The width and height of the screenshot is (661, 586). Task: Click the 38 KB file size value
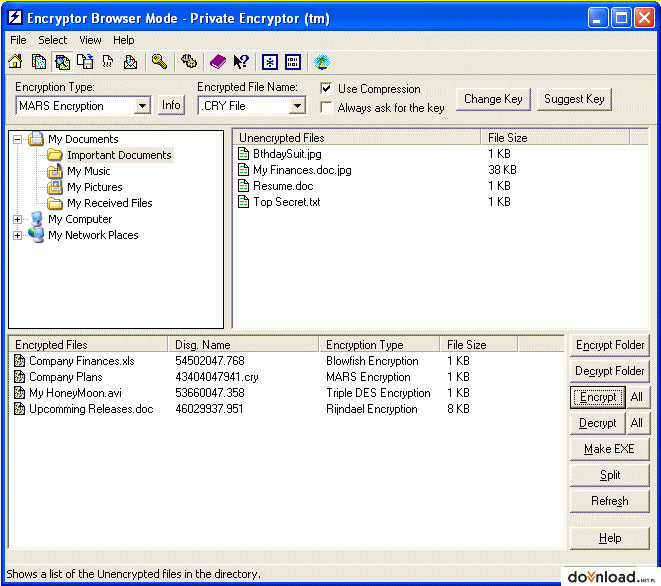tap(502, 170)
